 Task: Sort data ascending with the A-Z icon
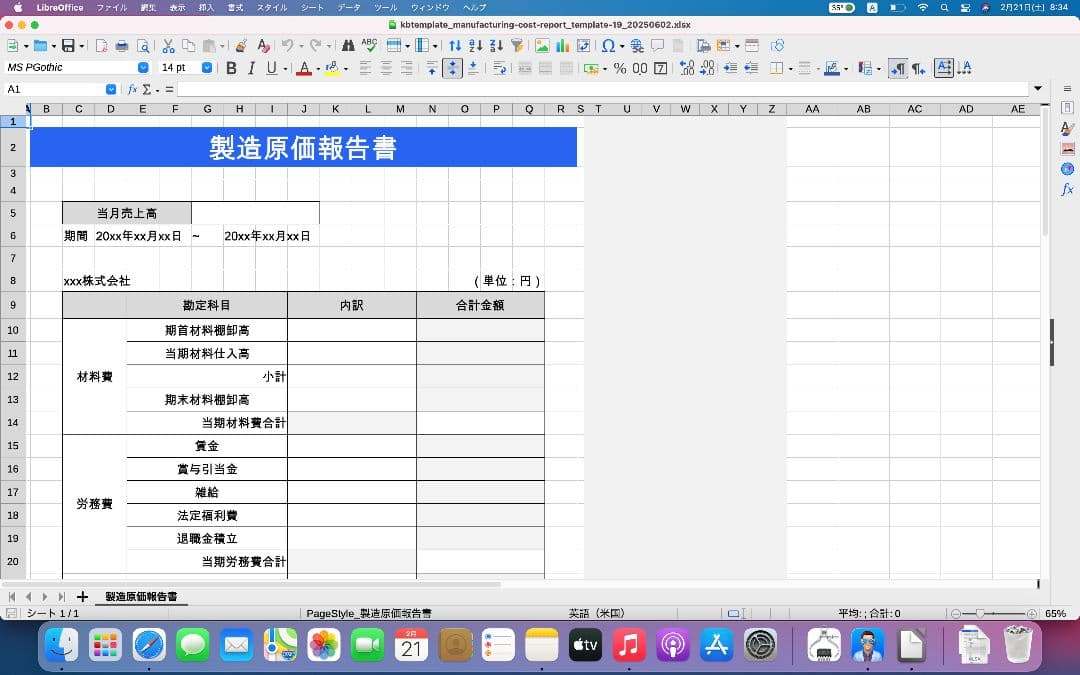coord(473,46)
